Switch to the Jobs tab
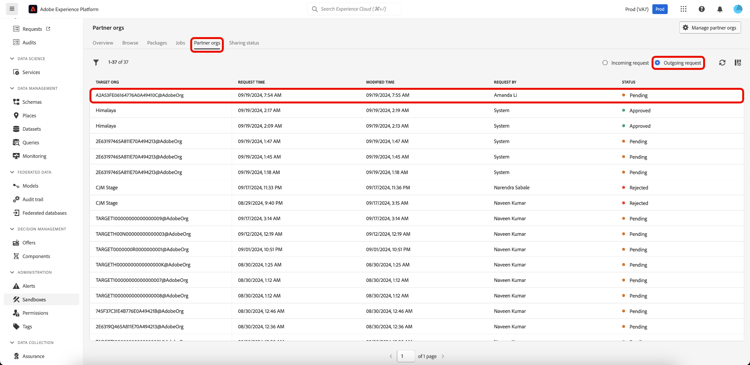 [180, 43]
